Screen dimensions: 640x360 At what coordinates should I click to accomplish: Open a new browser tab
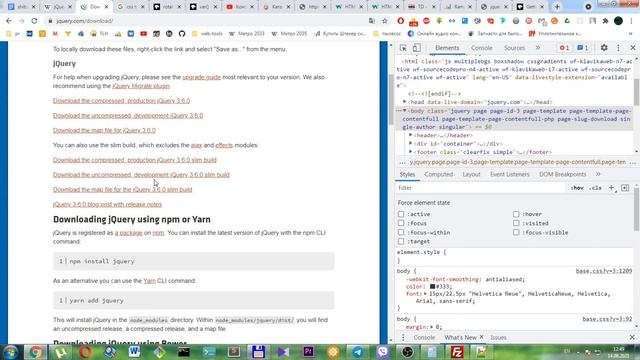(x=557, y=7)
